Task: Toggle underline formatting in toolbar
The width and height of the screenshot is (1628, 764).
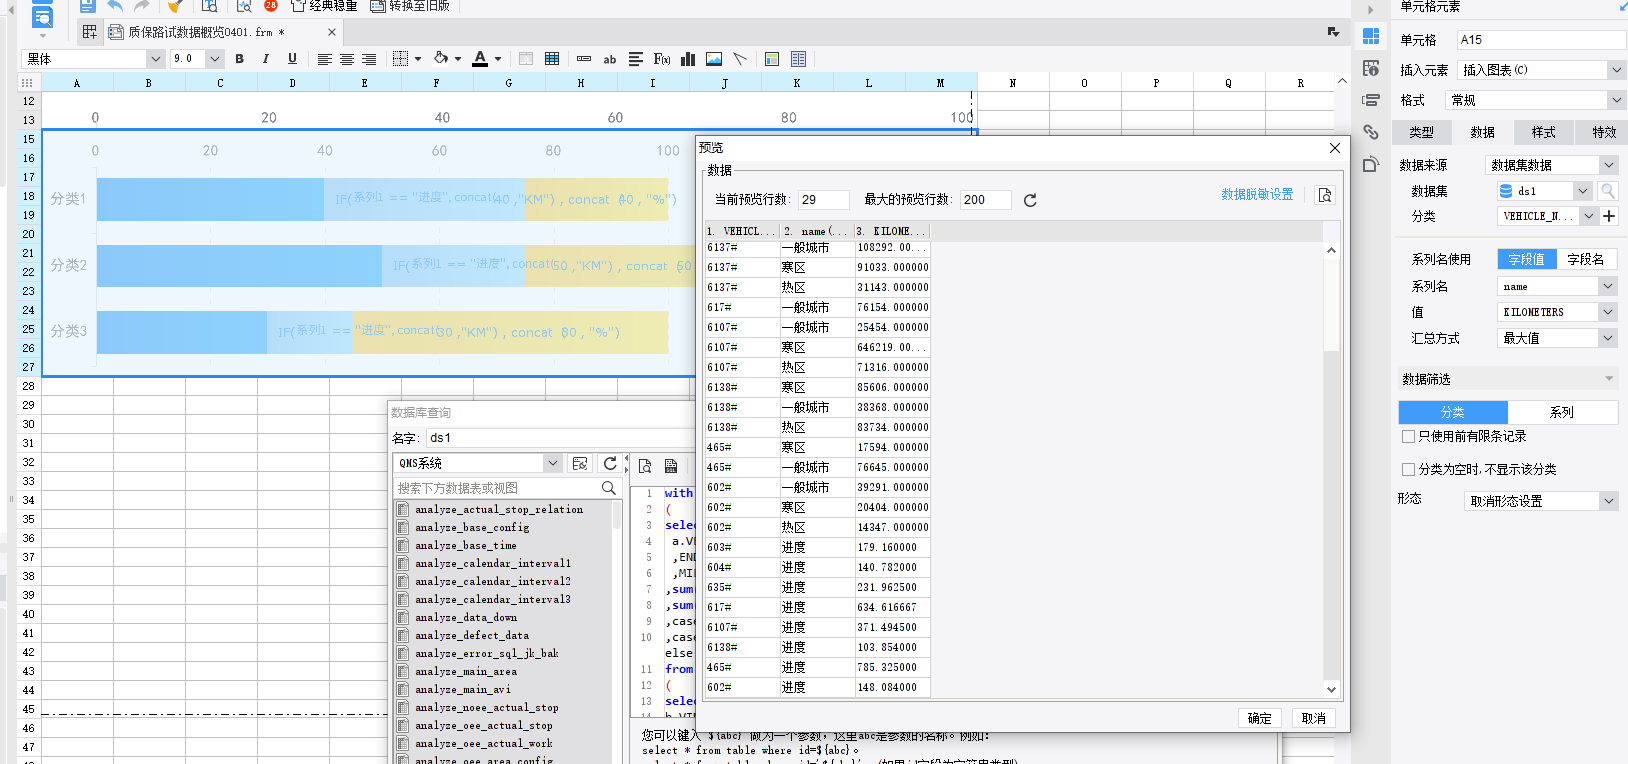Action: [292, 59]
